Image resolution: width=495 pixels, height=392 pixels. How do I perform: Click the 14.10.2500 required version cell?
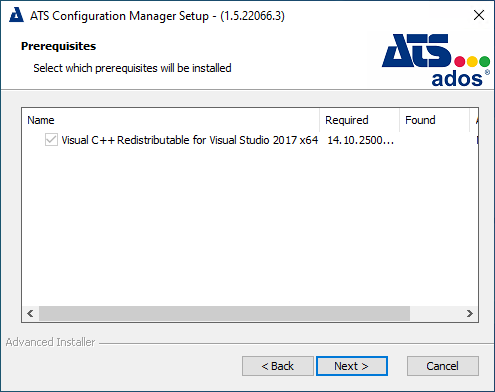pos(360,140)
